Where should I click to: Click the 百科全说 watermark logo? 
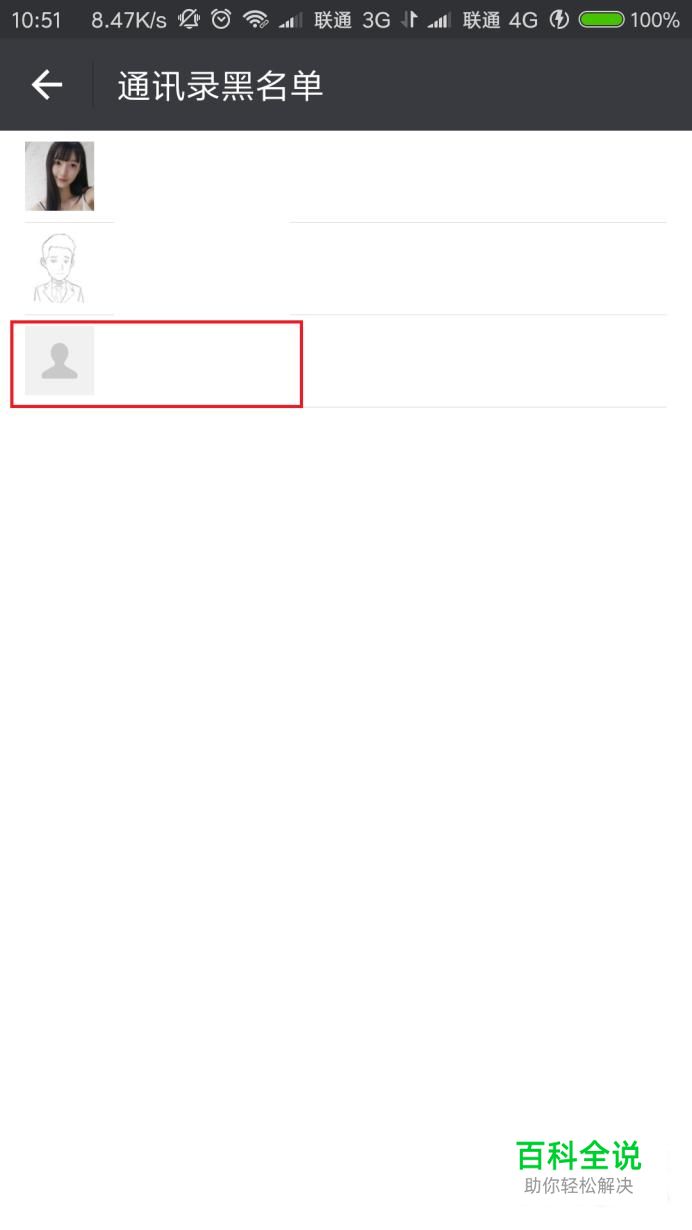[x=579, y=1156]
